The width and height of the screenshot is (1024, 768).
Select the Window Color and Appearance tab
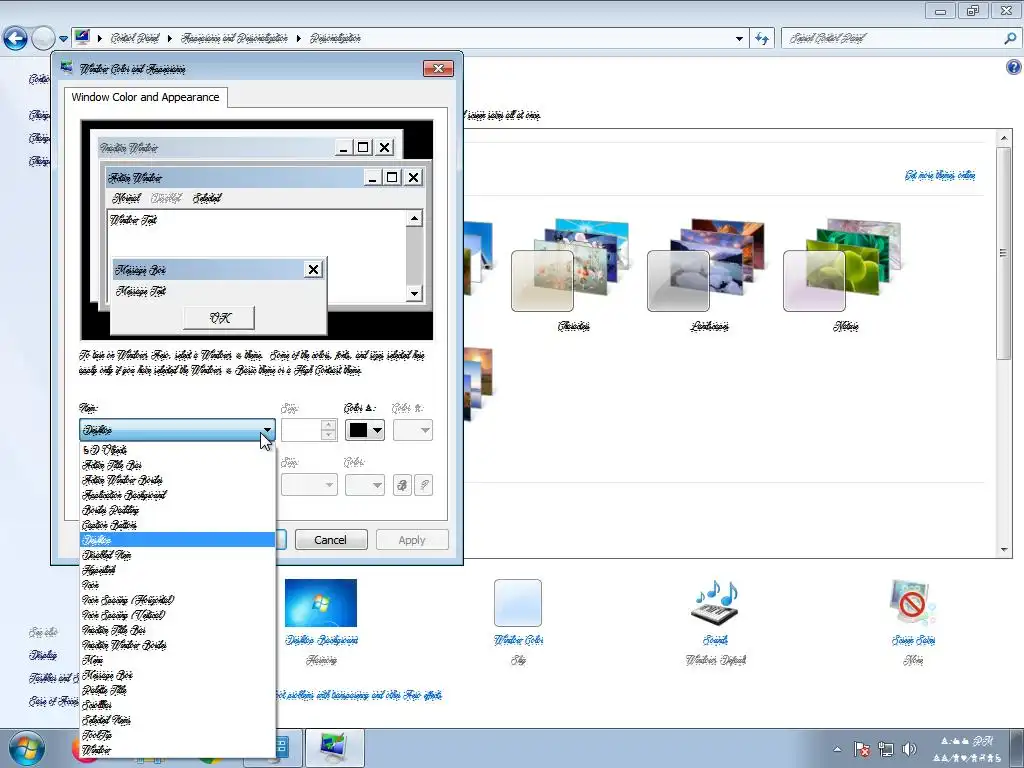(146, 97)
